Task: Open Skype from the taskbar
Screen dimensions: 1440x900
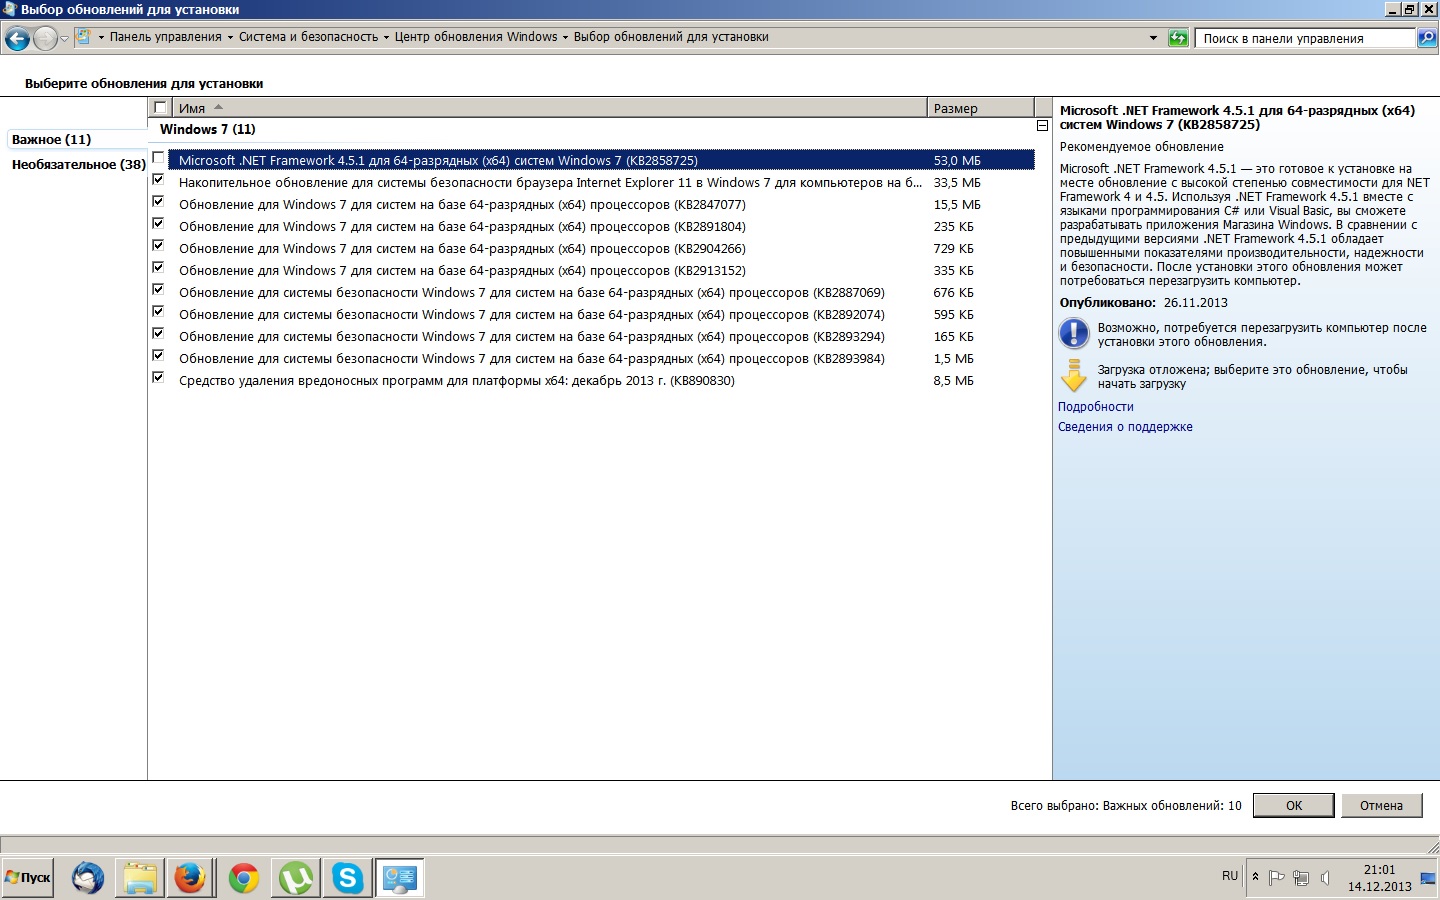Action: pos(348,878)
